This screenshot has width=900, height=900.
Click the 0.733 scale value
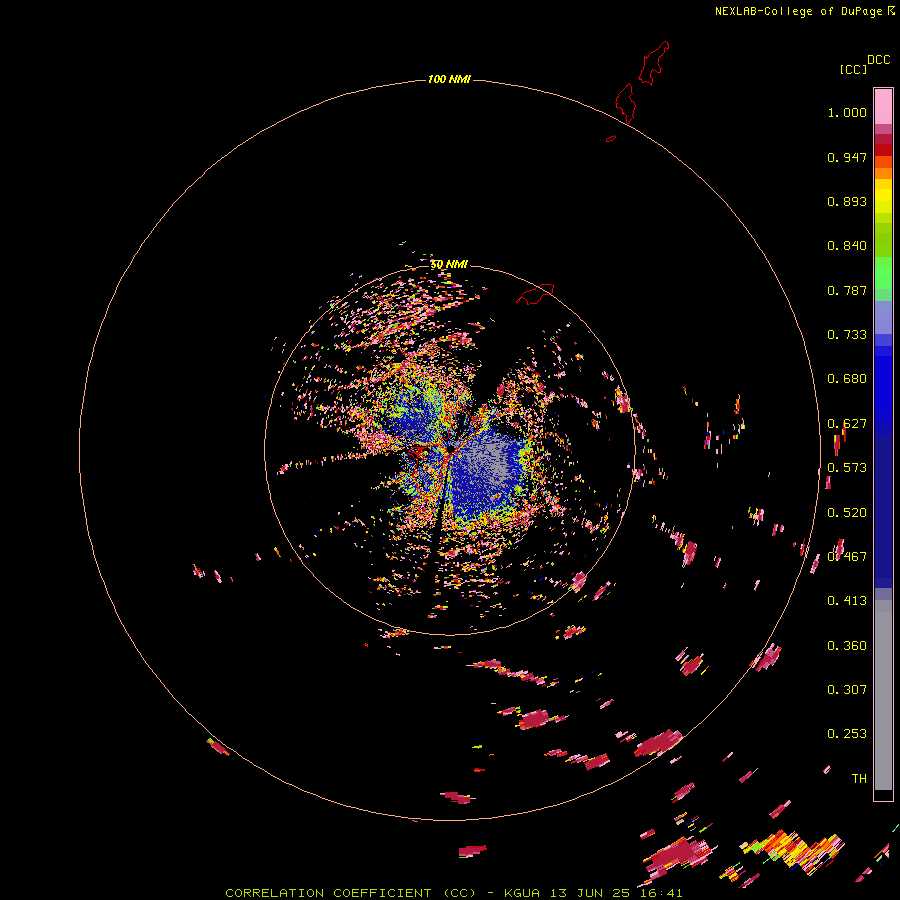[847, 335]
